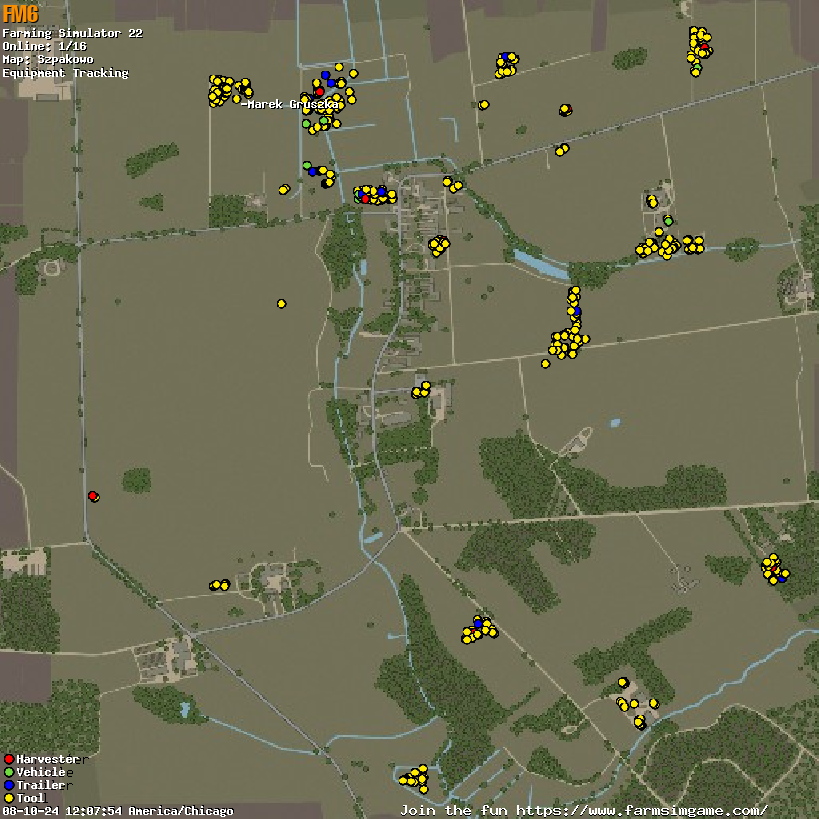Click the red Harvester dot in the legend
The width and height of the screenshot is (819, 819).
coord(9,759)
